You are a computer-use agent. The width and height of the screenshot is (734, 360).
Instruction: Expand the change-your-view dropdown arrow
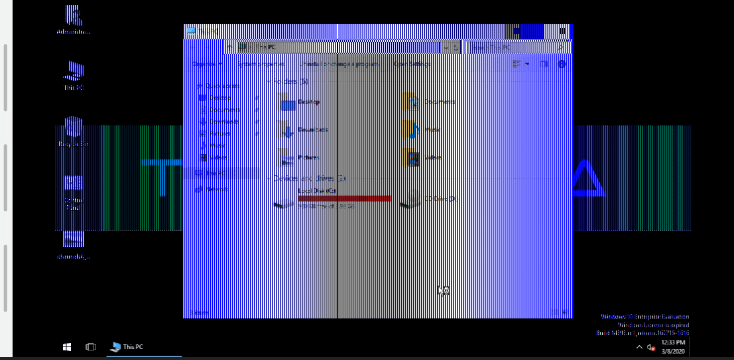[528, 64]
